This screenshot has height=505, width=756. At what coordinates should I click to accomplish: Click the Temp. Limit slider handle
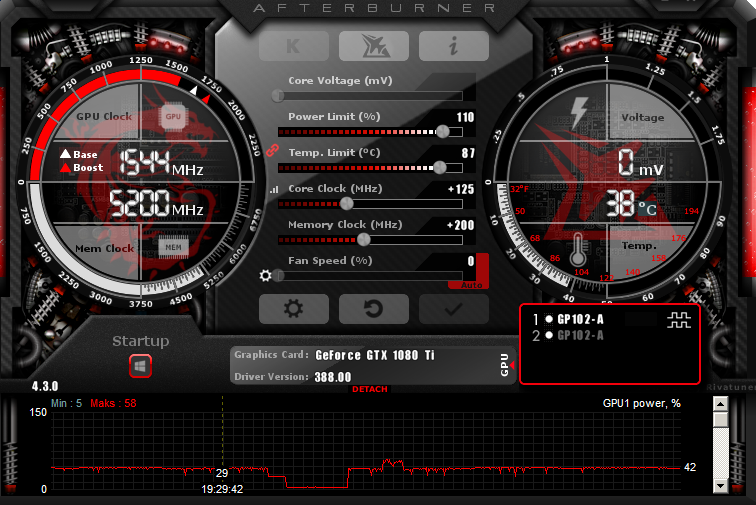click(440, 167)
